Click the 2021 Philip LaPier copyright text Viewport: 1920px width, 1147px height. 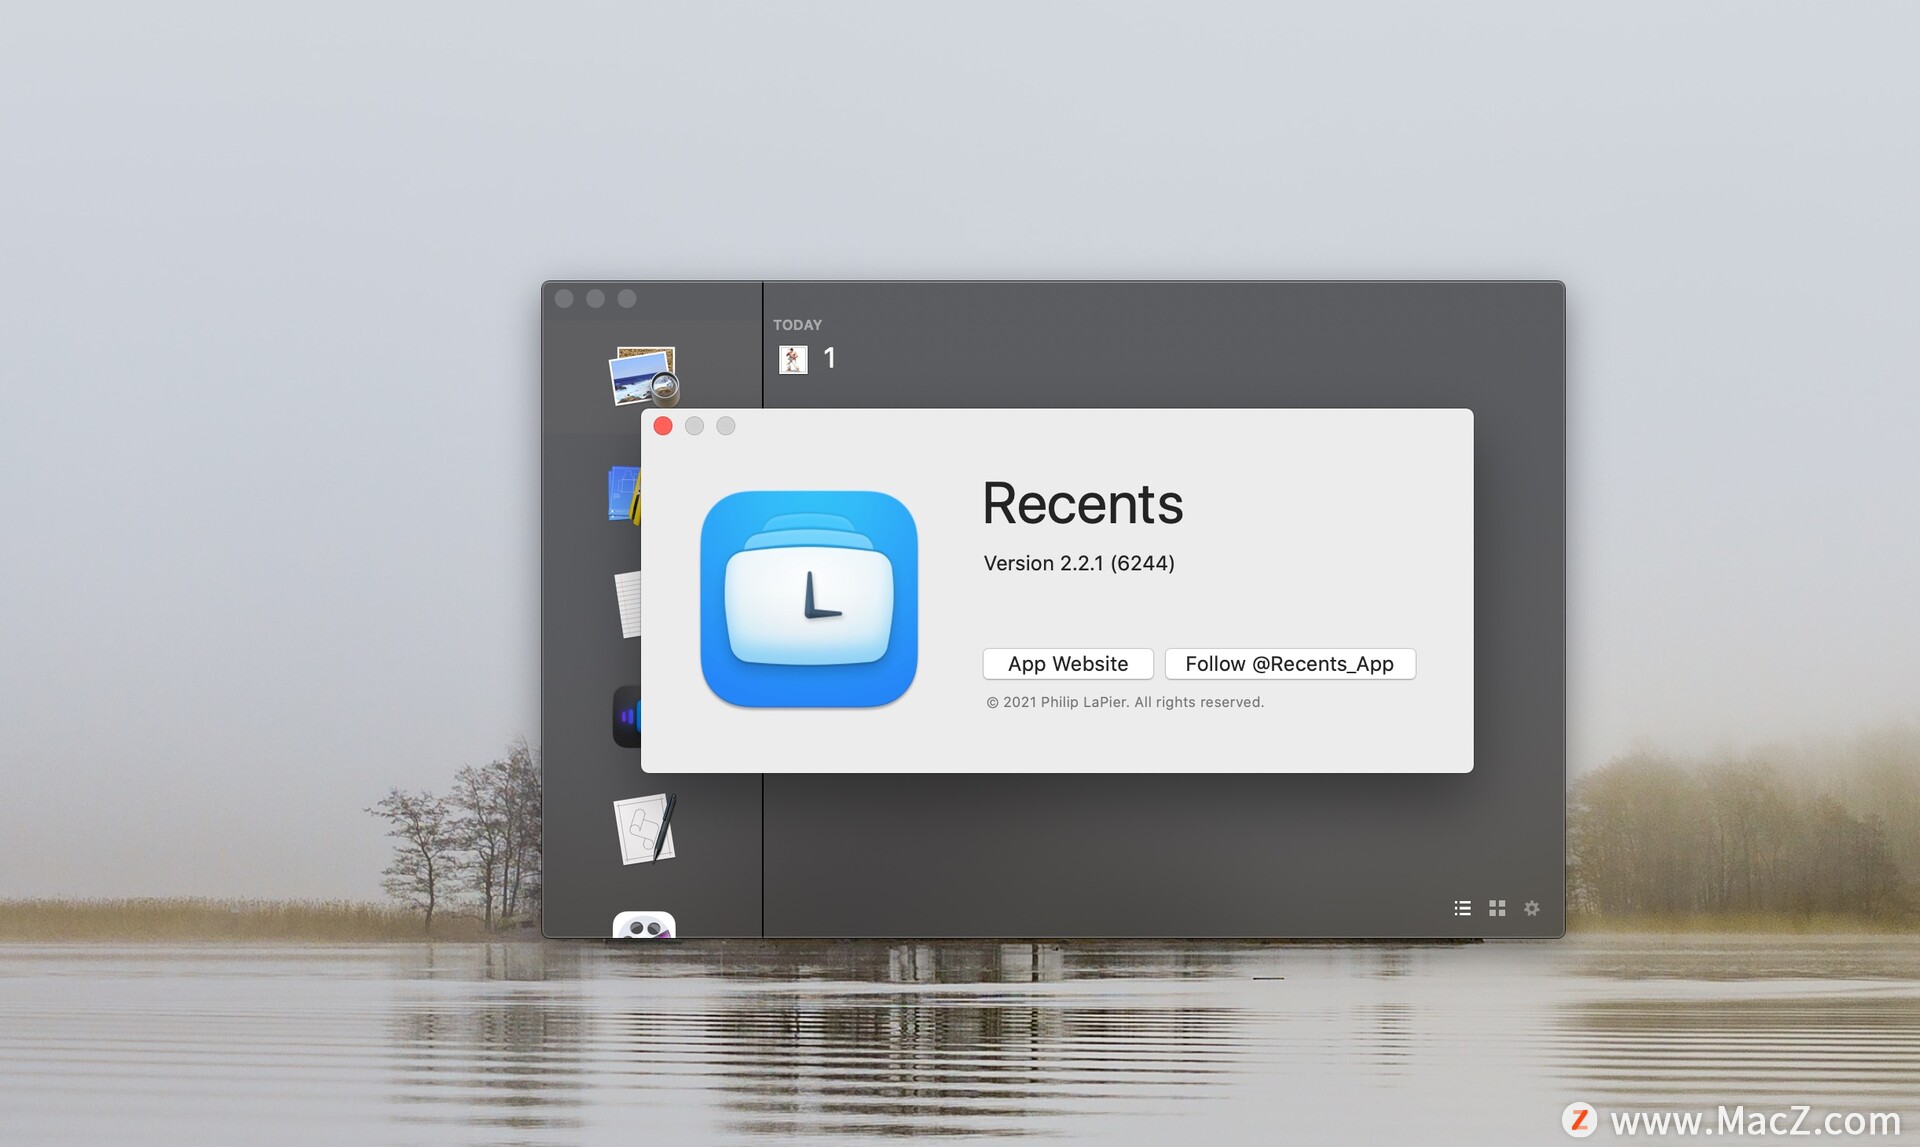[x=1125, y=702]
